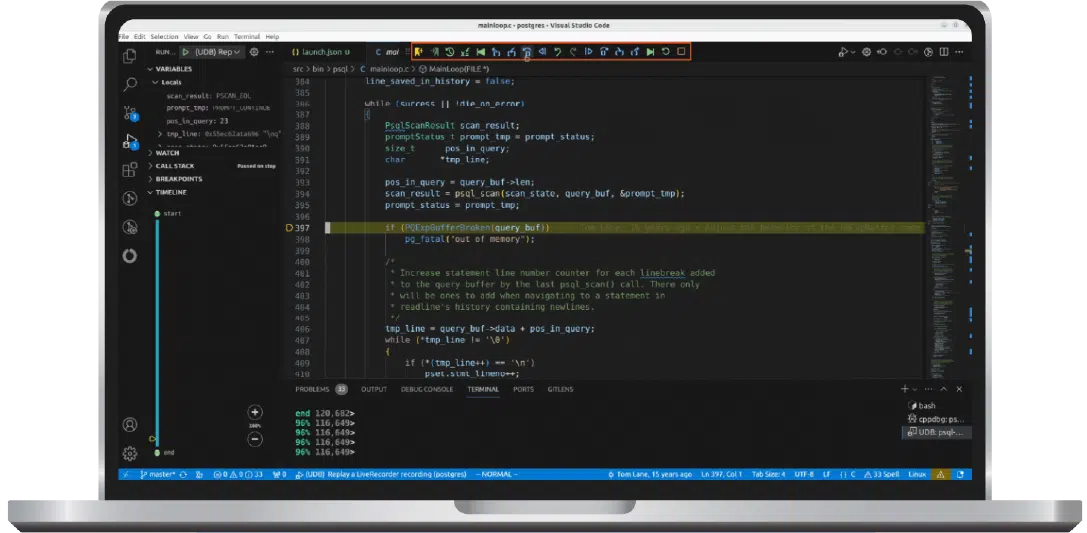The height and width of the screenshot is (533, 1087).
Task: Open the Source Control view
Action: (130, 113)
